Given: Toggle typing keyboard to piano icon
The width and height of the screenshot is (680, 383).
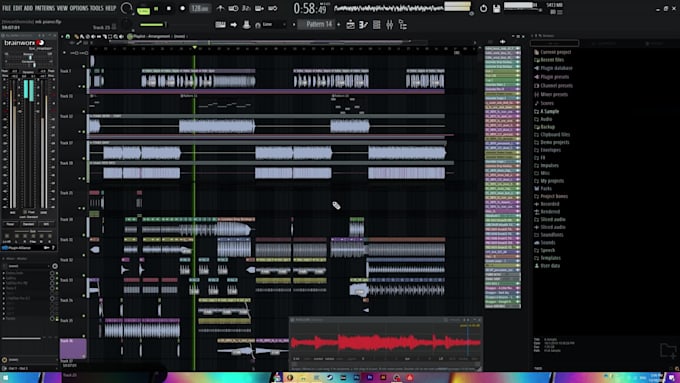Looking at the screenshot, I should [x=220, y=25].
